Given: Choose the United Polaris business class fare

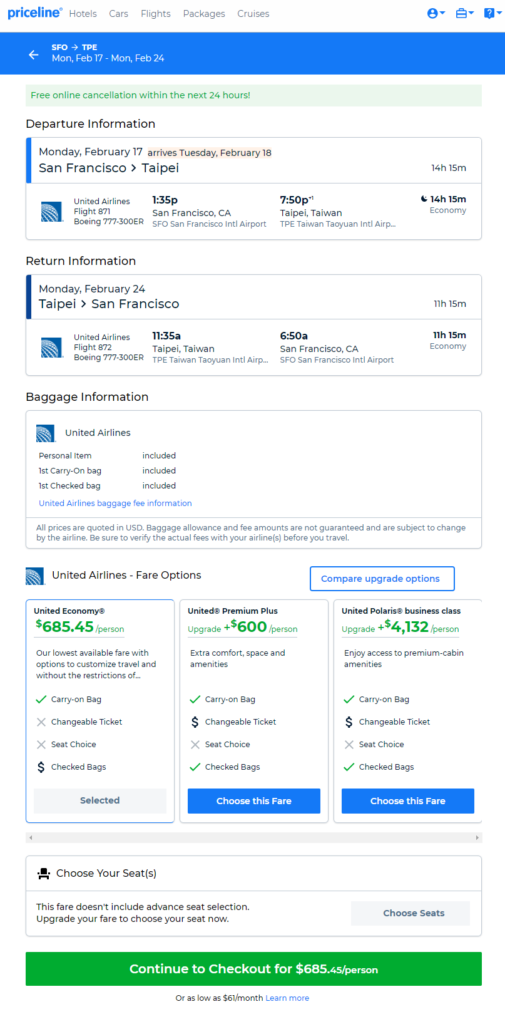Looking at the screenshot, I should (x=408, y=801).
